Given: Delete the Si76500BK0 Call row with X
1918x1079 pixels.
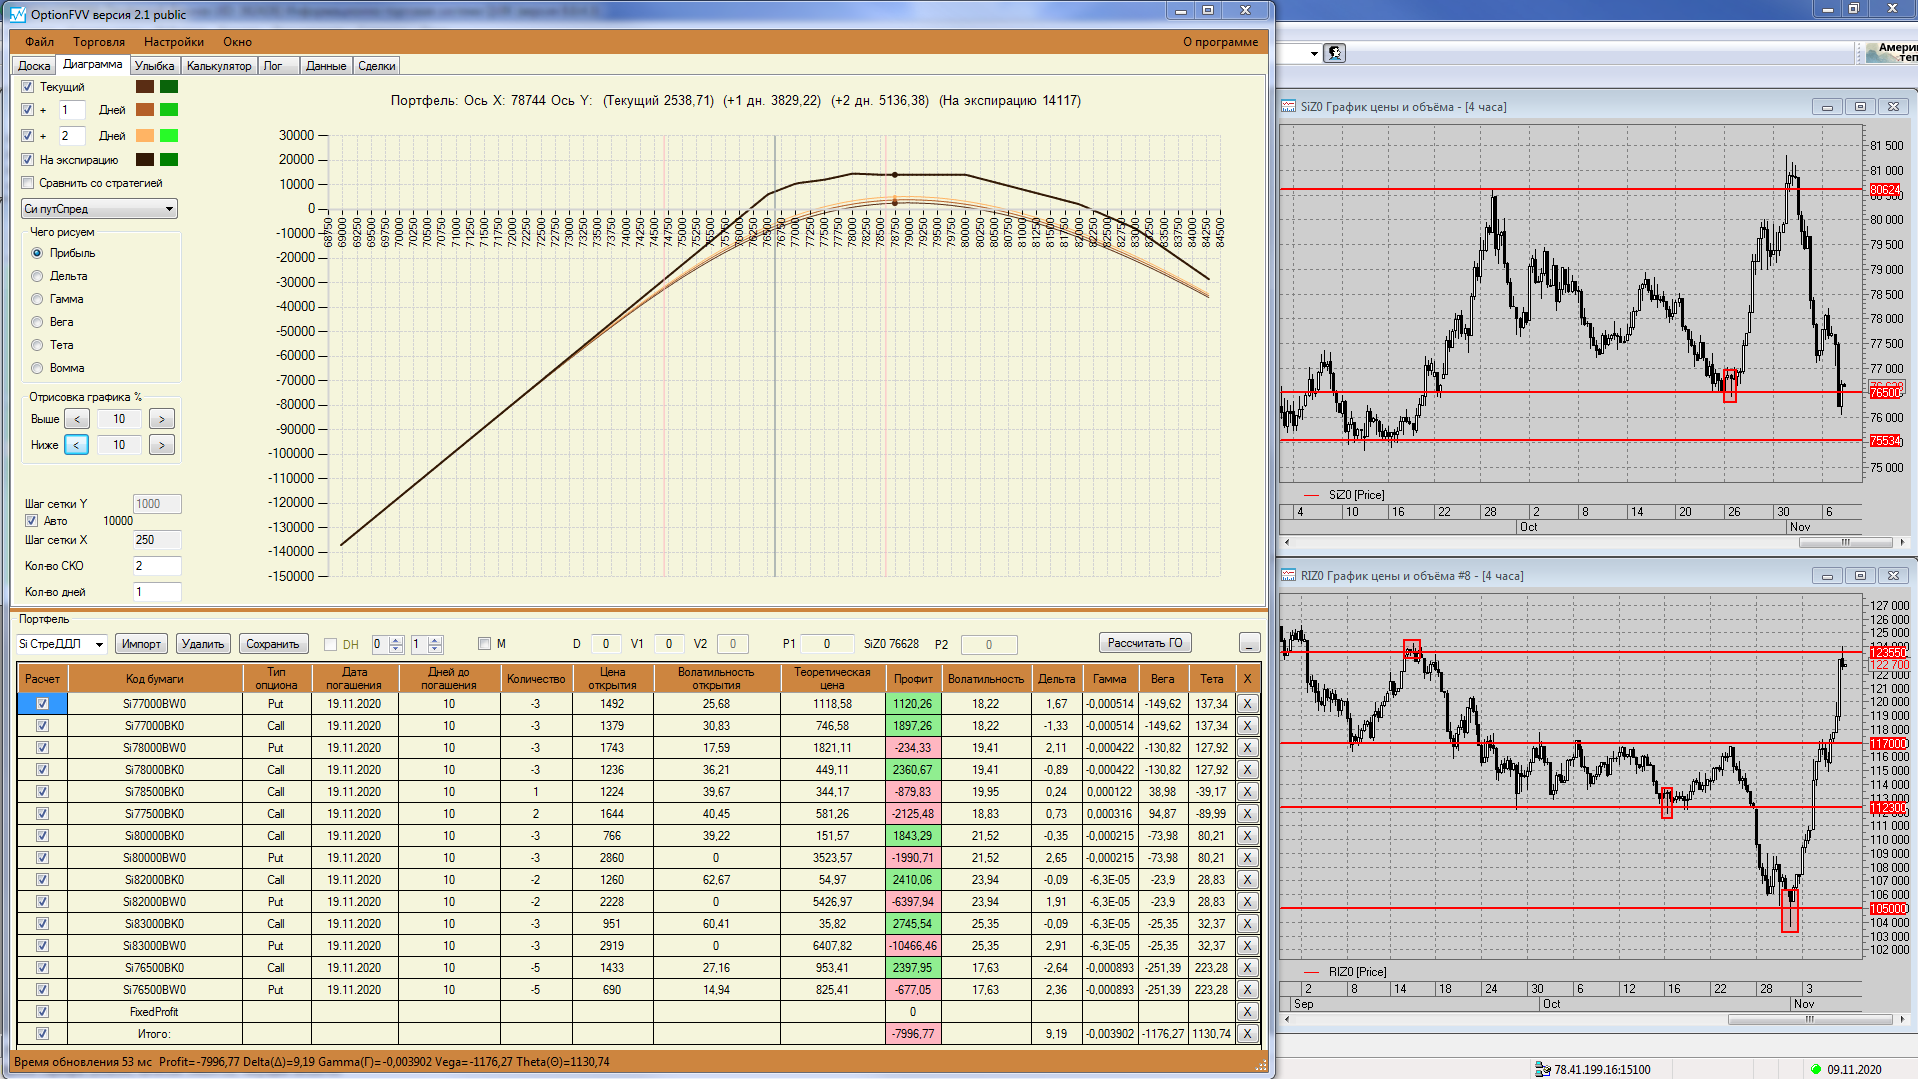Looking at the screenshot, I should coord(1247,968).
